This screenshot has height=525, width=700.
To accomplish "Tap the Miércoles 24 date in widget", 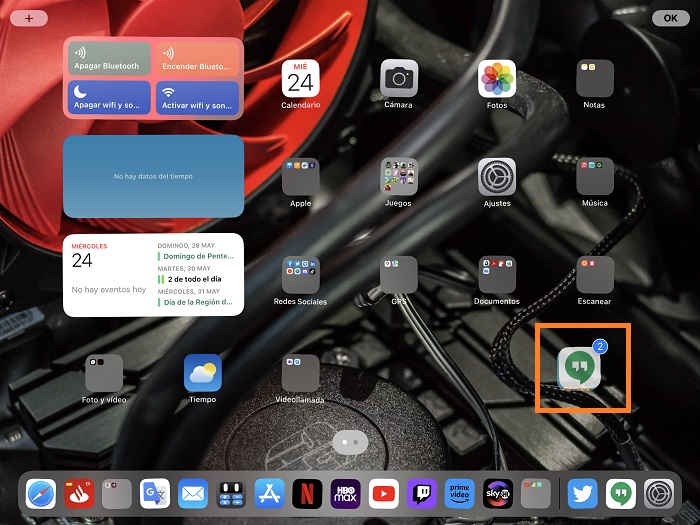I will click(x=89, y=256).
